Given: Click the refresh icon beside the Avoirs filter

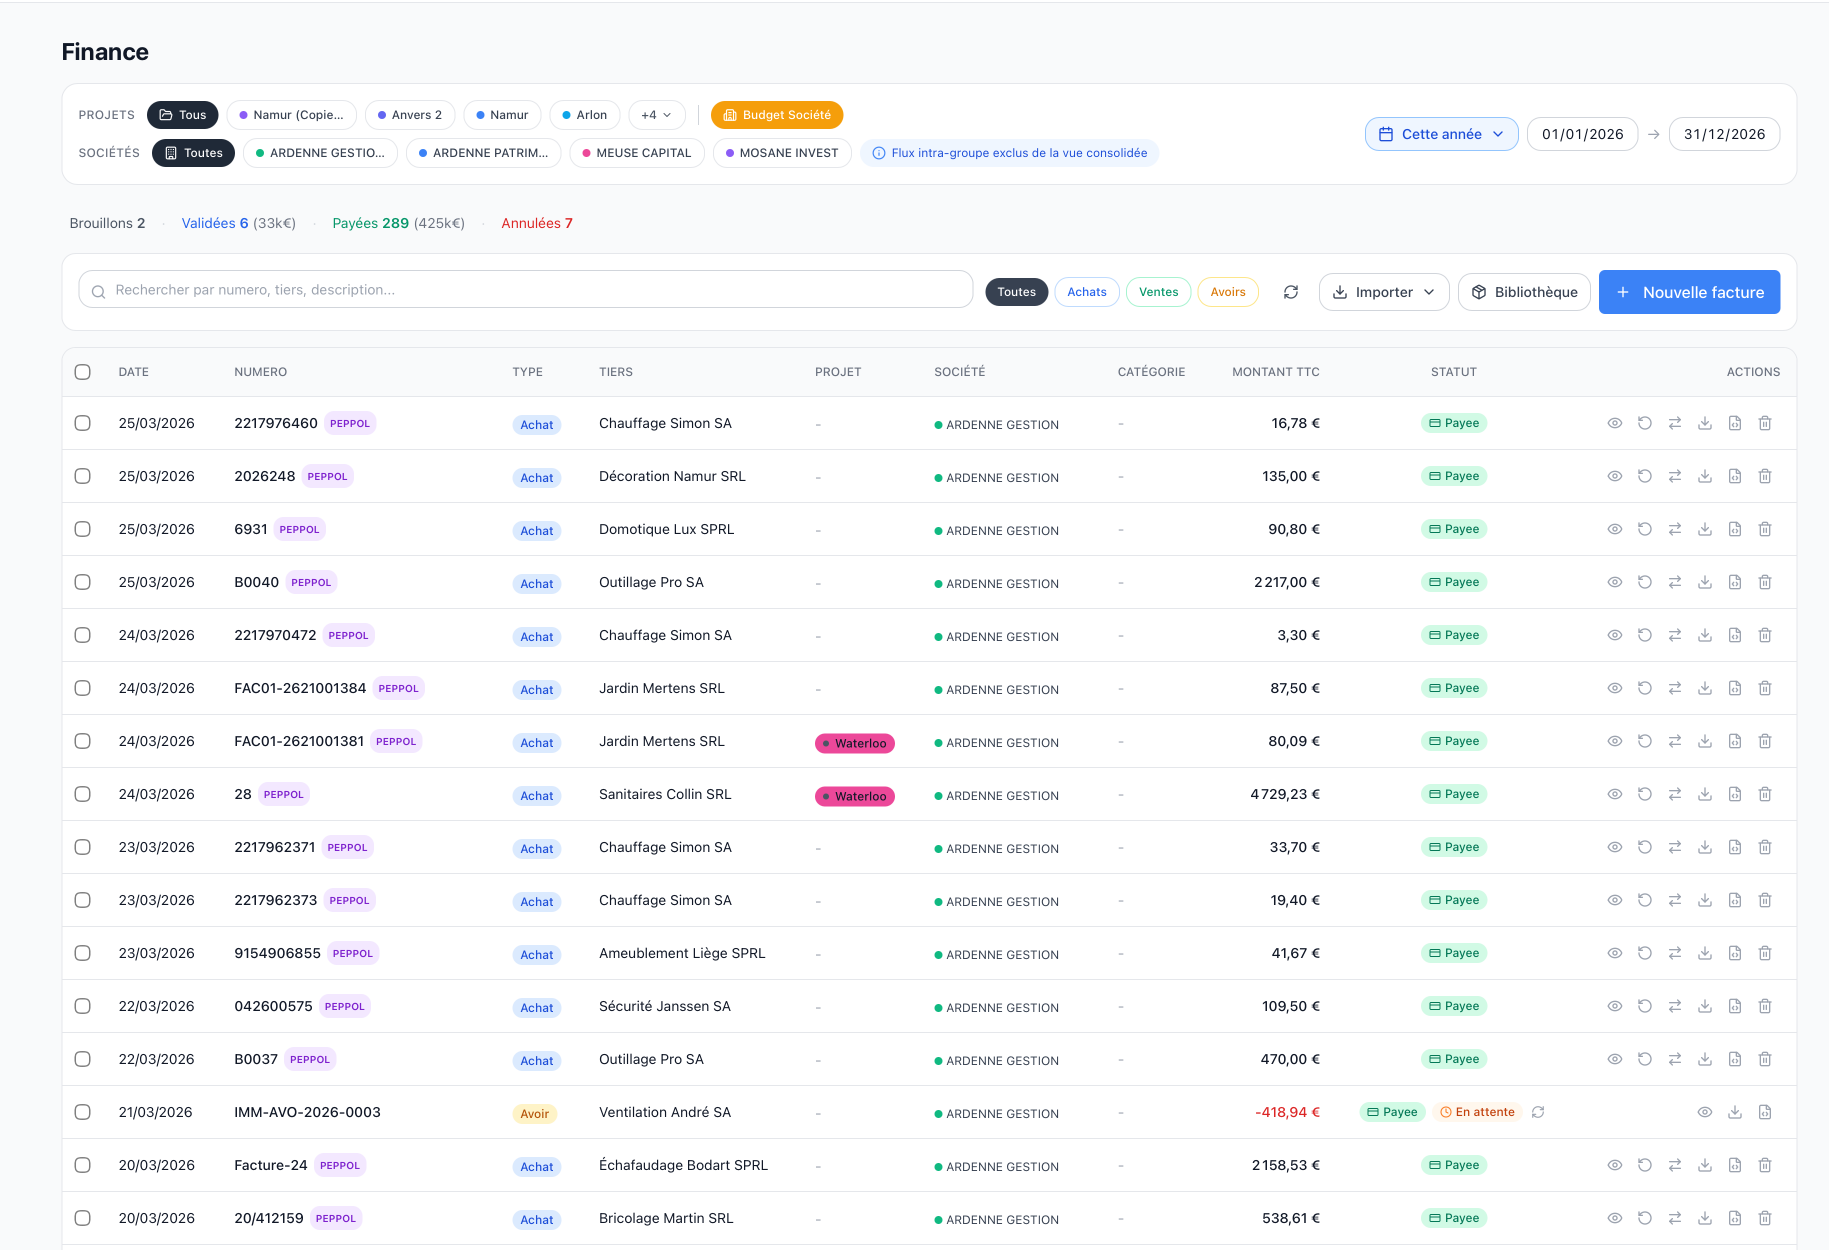Looking at the screenshot, I should (x=1291, y=292).
